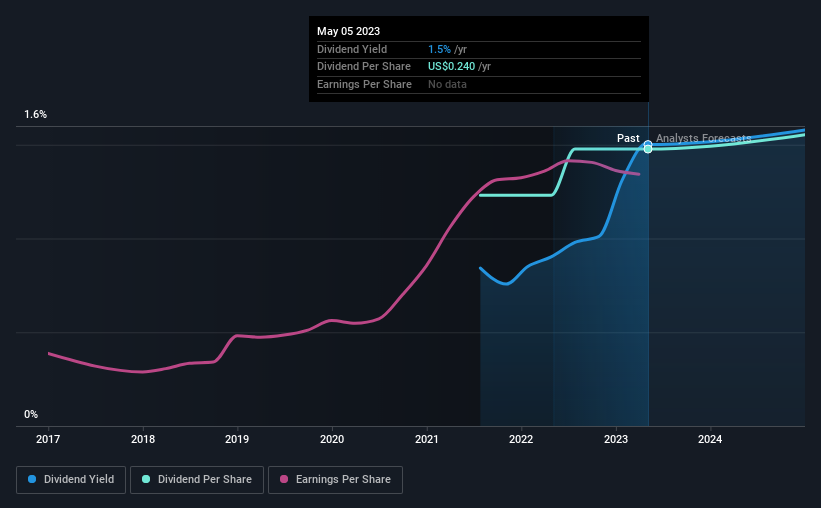Click the 1.6% y-axis label
Viewport: 821px width, 508px height.
click(x=36, y=115)
